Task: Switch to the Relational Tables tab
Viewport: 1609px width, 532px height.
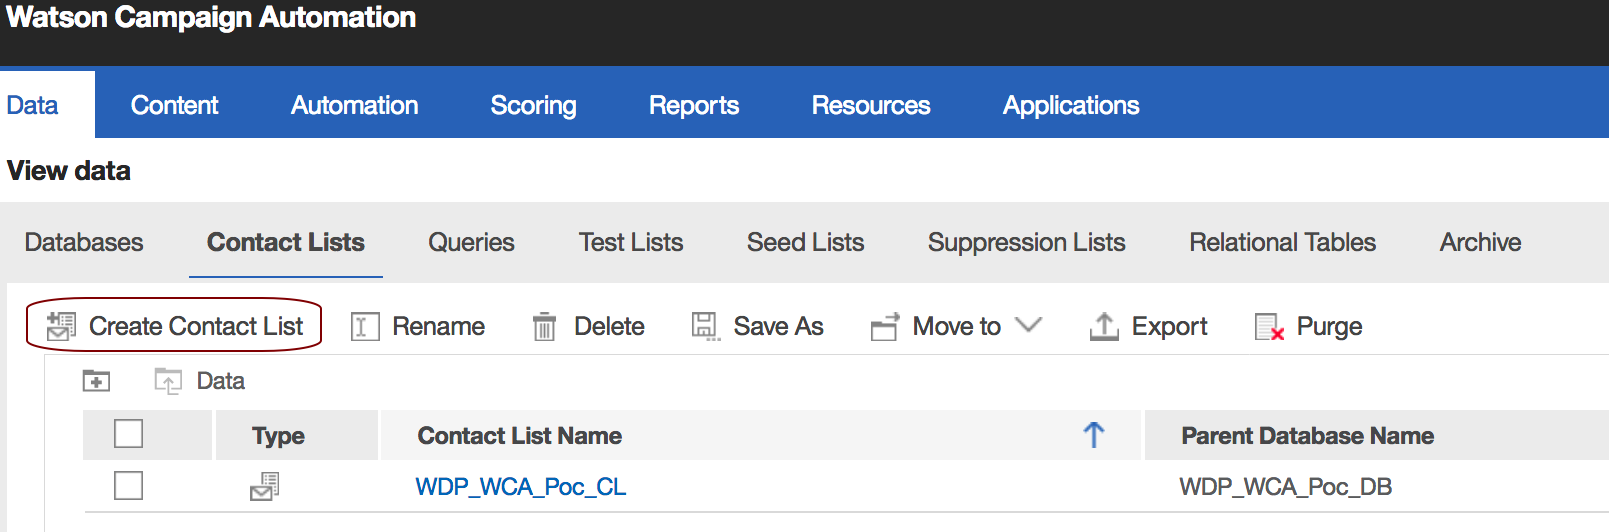Action: [x=1282, y=242]
